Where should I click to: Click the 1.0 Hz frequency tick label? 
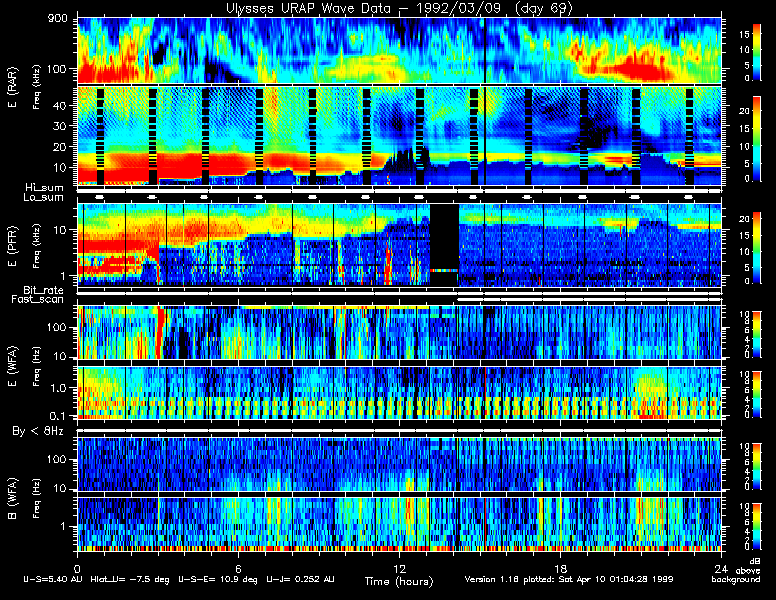[x=57, y=388]
